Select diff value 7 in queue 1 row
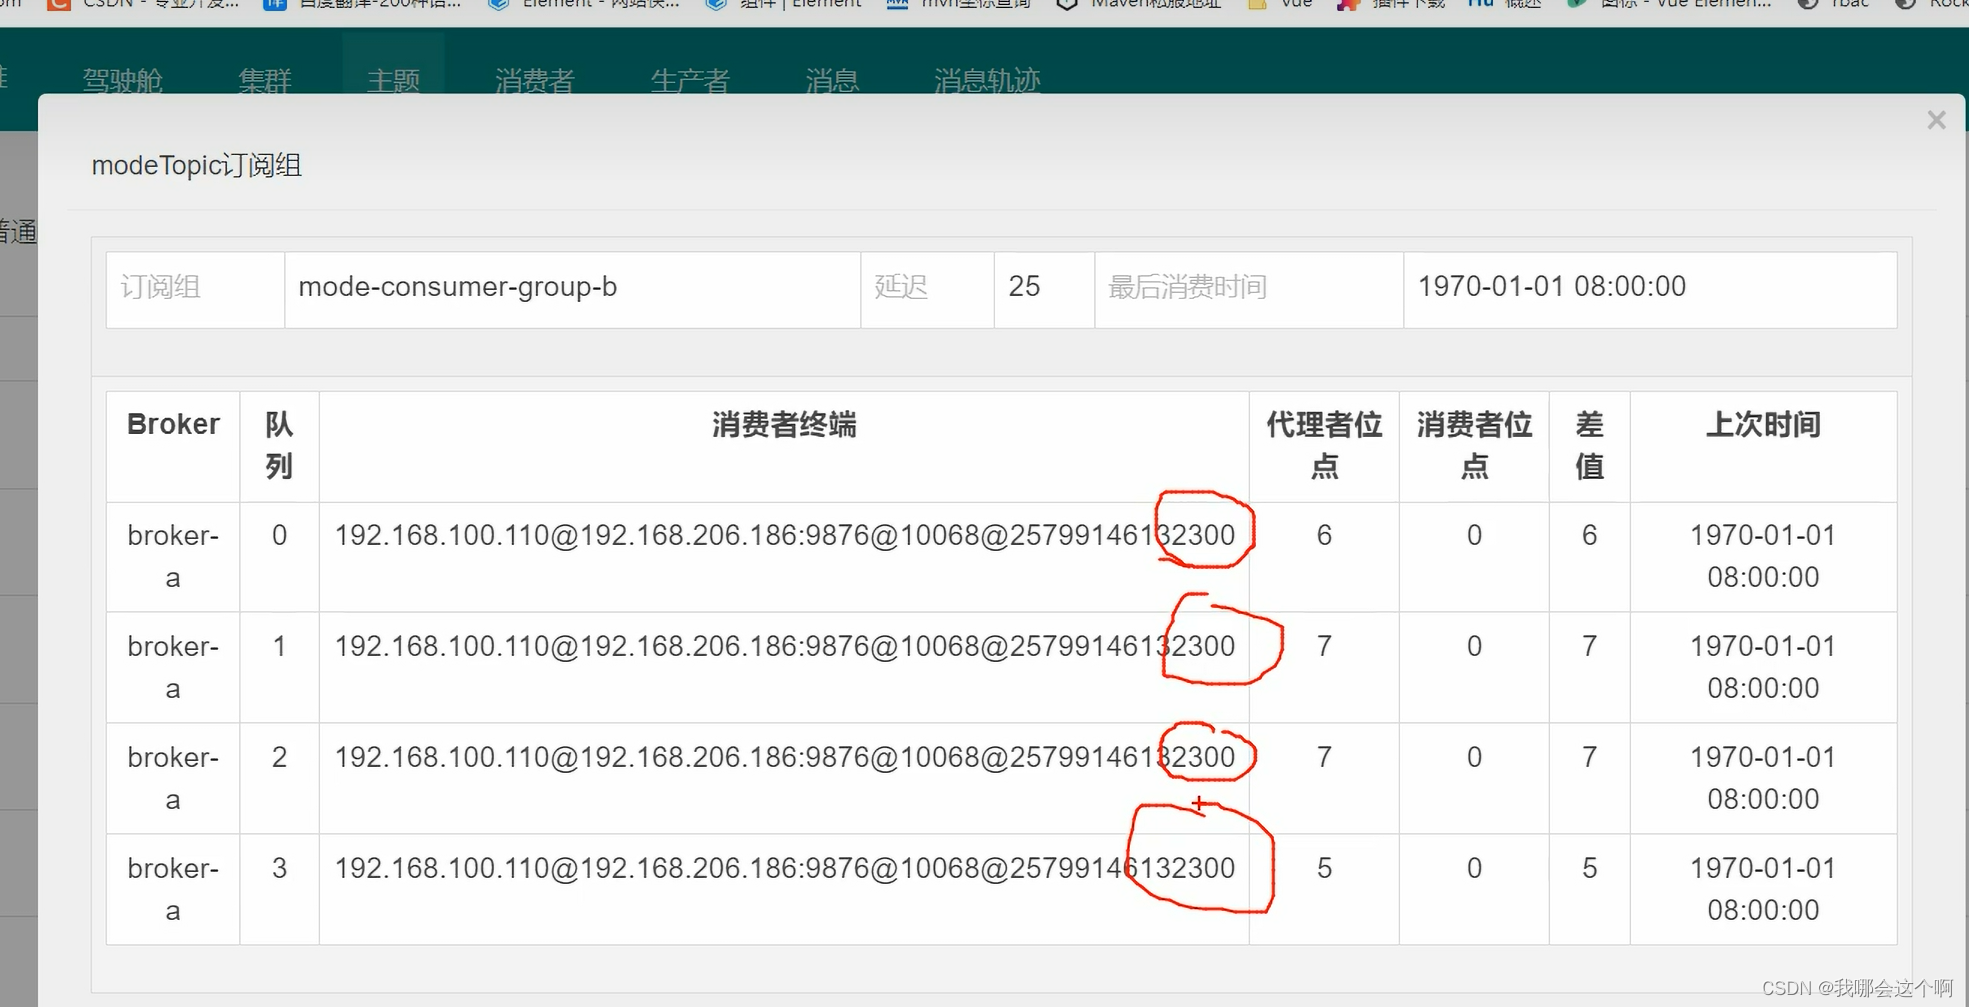 pos(1589,646)
